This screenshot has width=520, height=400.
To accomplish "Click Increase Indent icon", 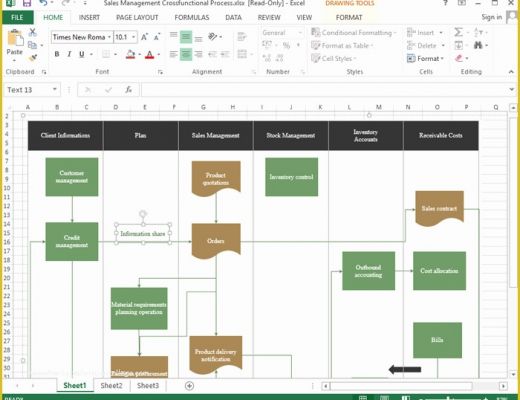I will point(225,54).
